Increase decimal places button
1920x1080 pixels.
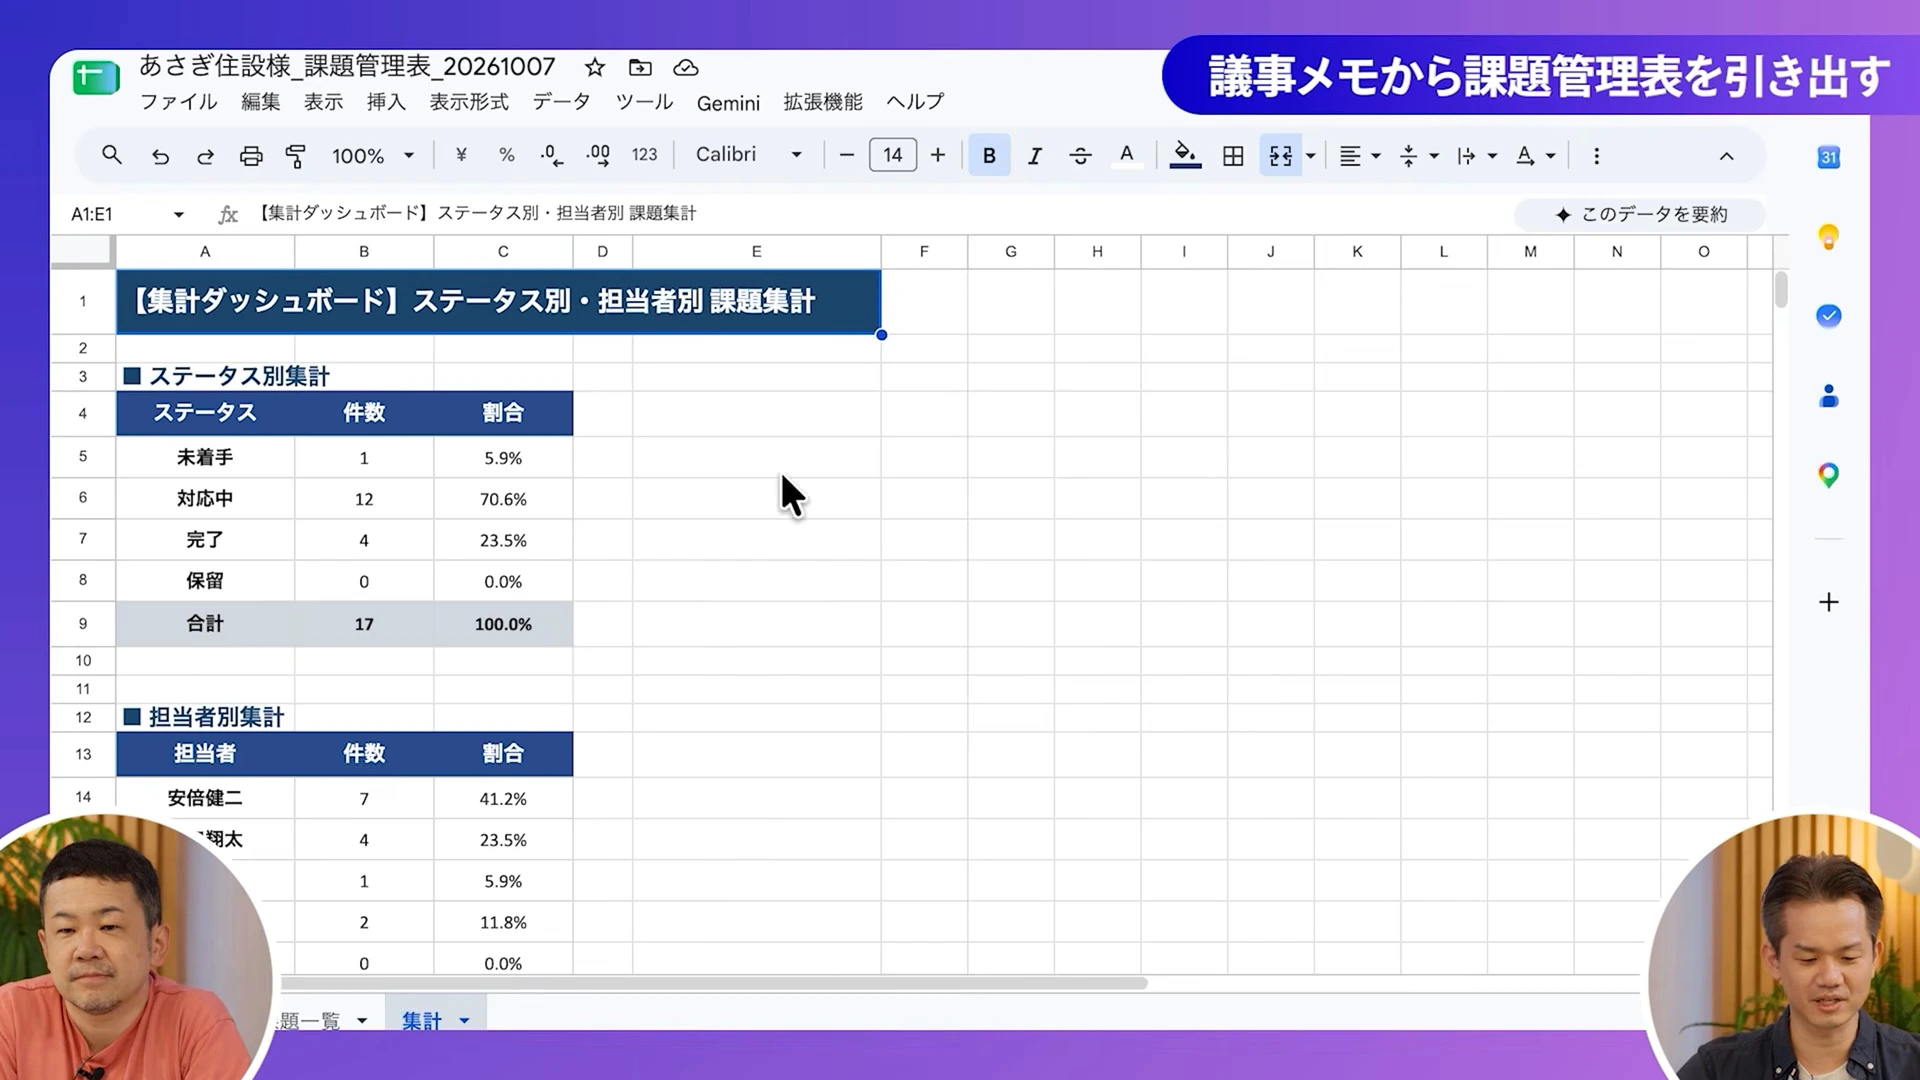click(598, 155)
